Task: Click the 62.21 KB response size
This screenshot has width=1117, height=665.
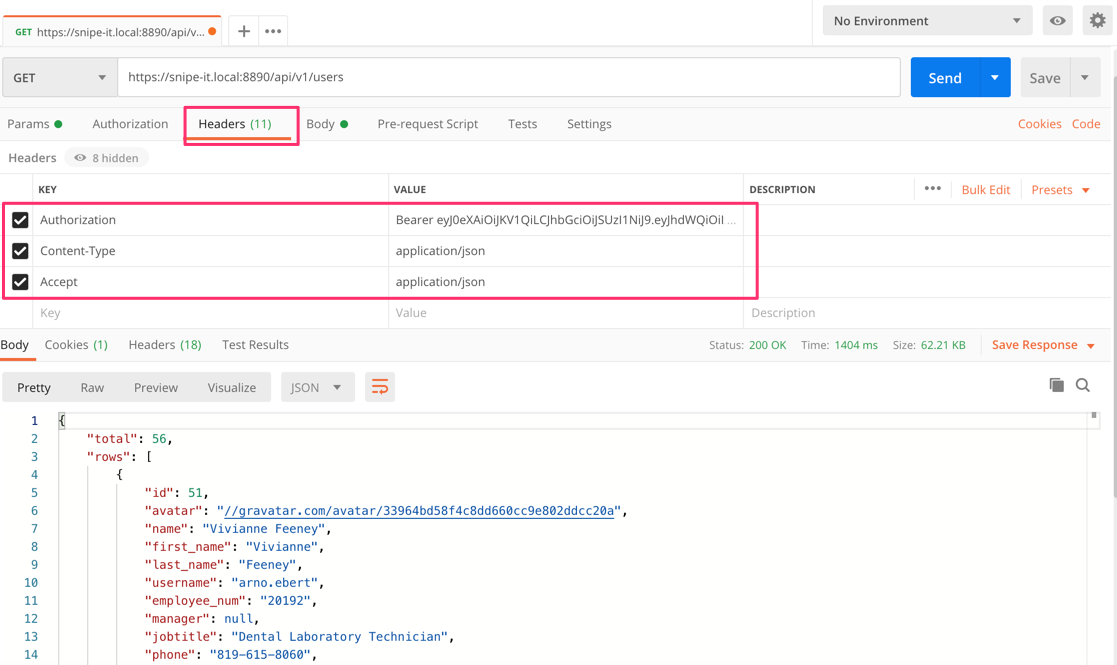Action: 942,345
